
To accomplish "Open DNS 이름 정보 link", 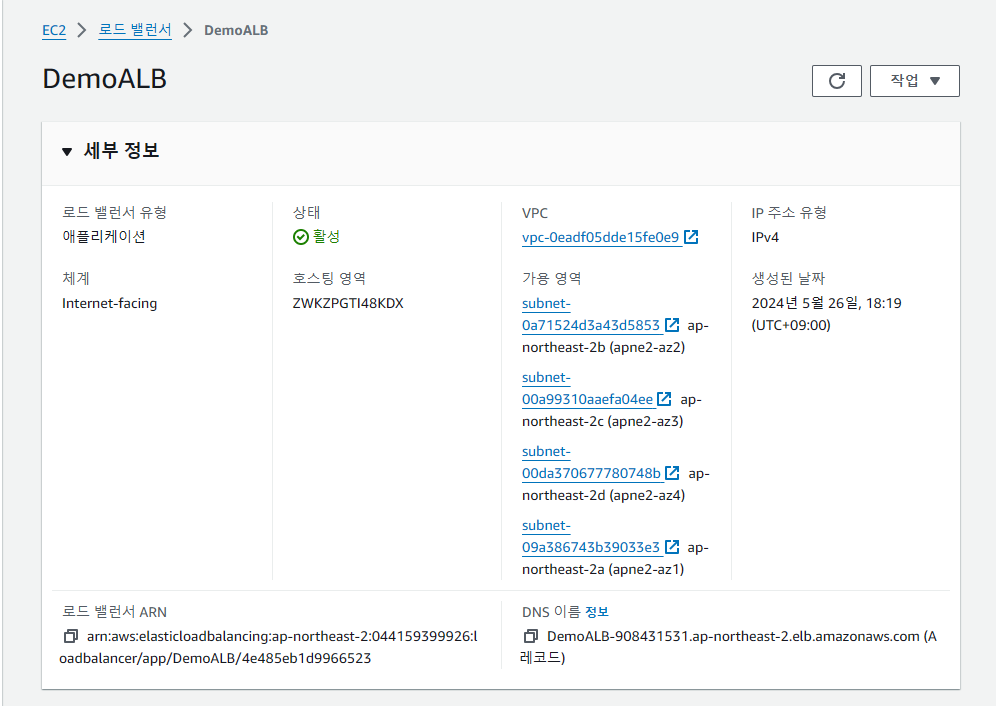I will tap(596, 612).
